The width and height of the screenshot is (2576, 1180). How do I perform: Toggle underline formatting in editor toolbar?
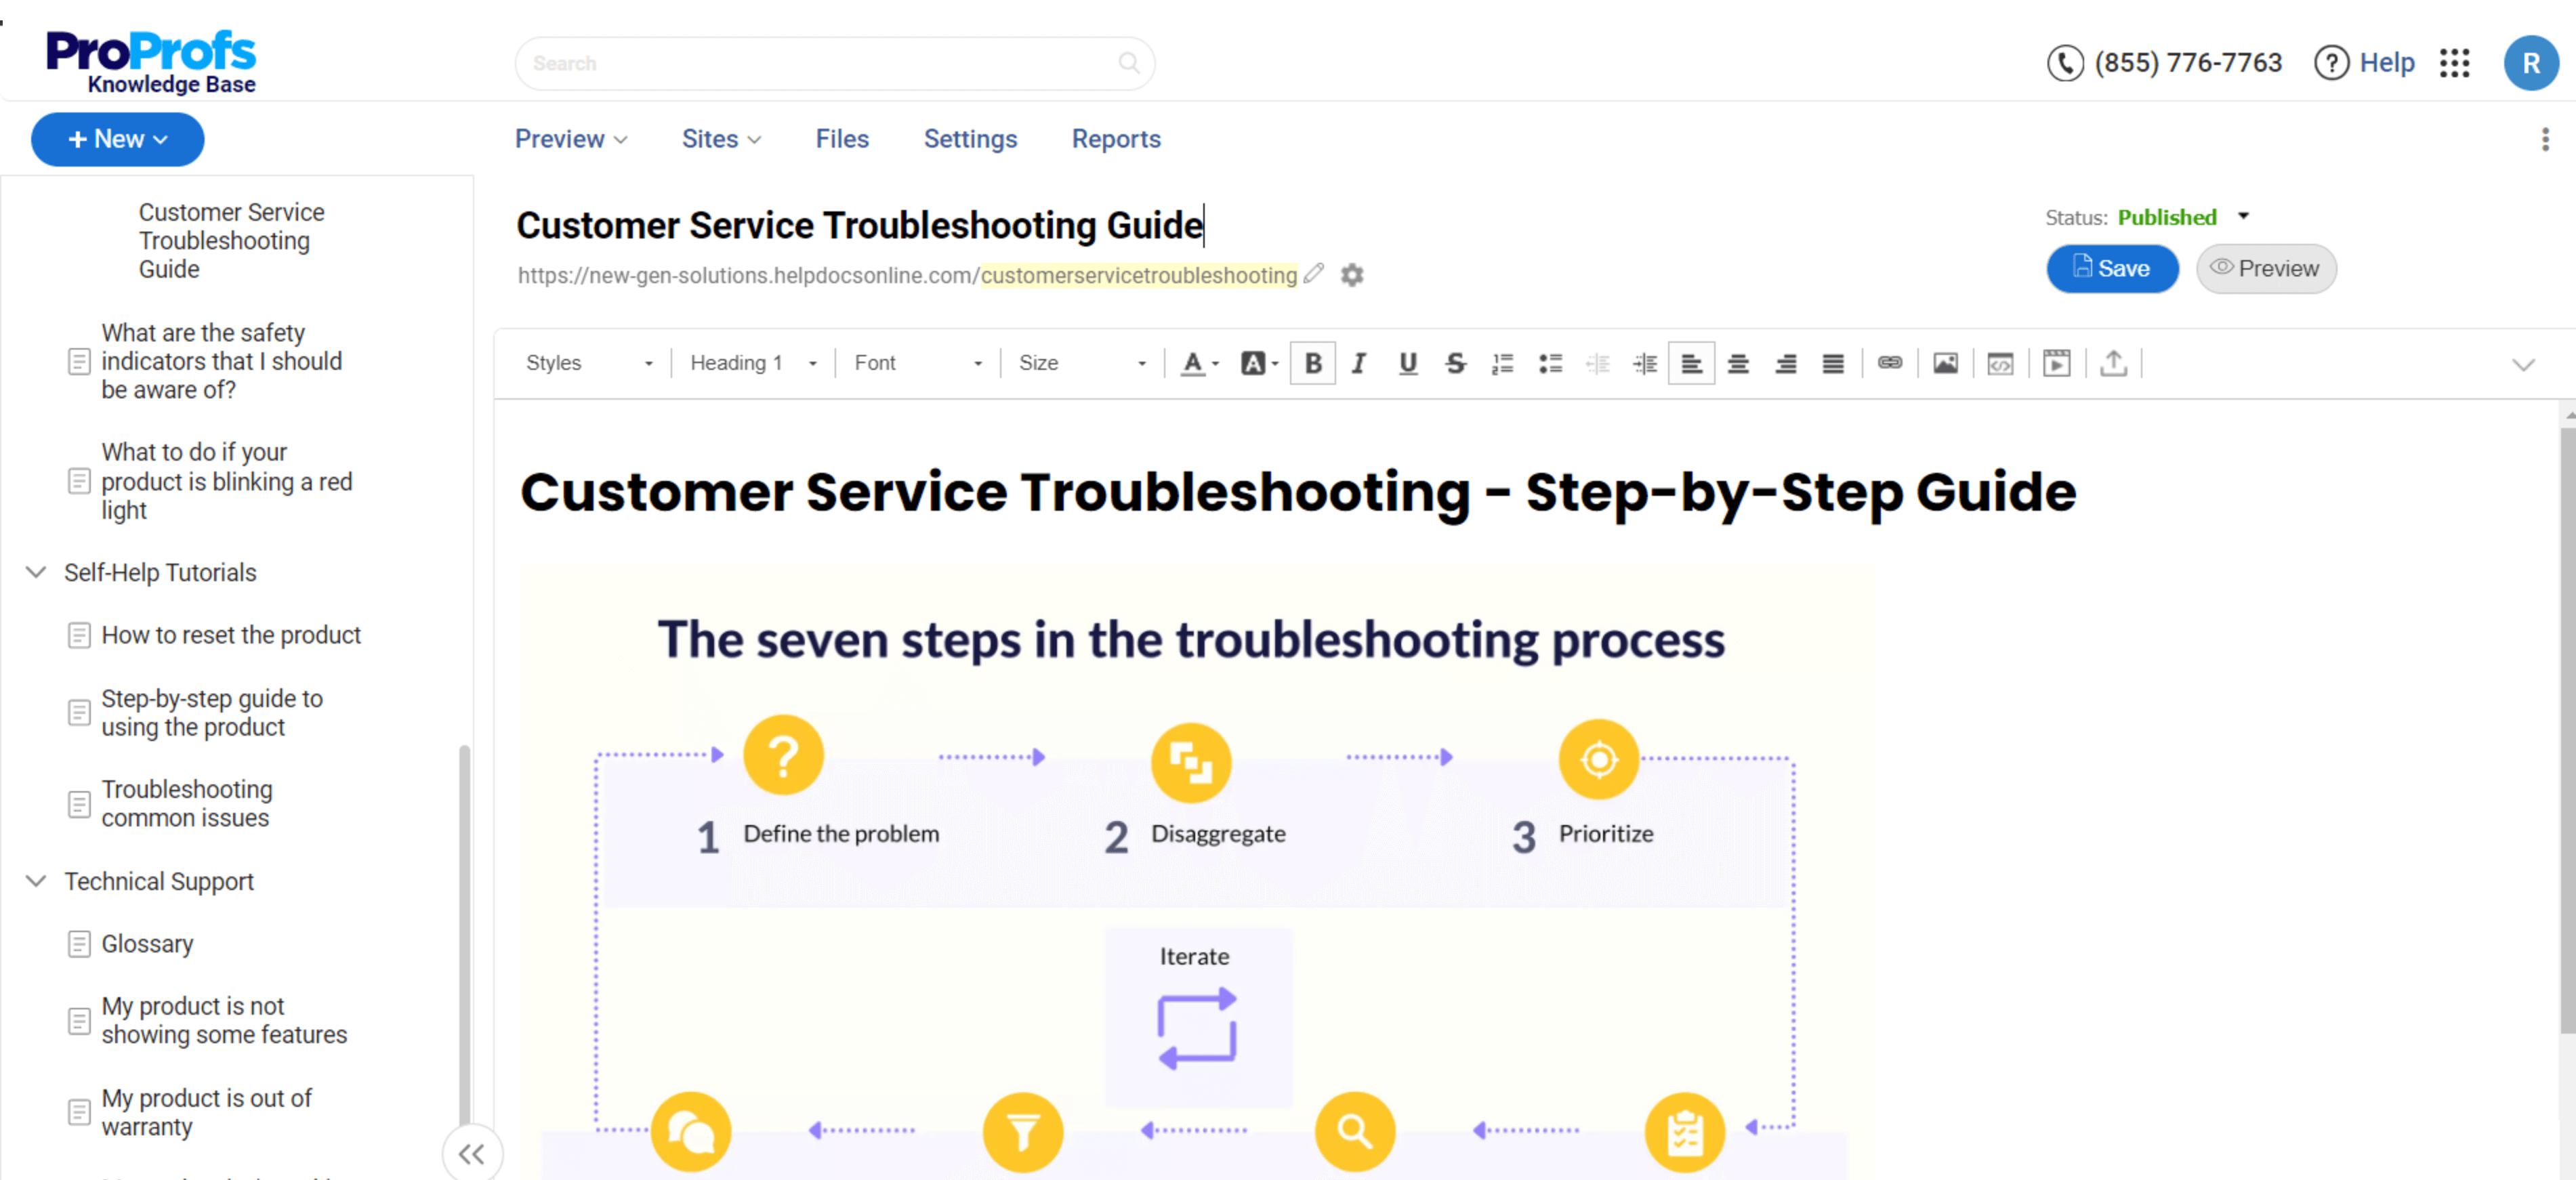point(1408,363)
